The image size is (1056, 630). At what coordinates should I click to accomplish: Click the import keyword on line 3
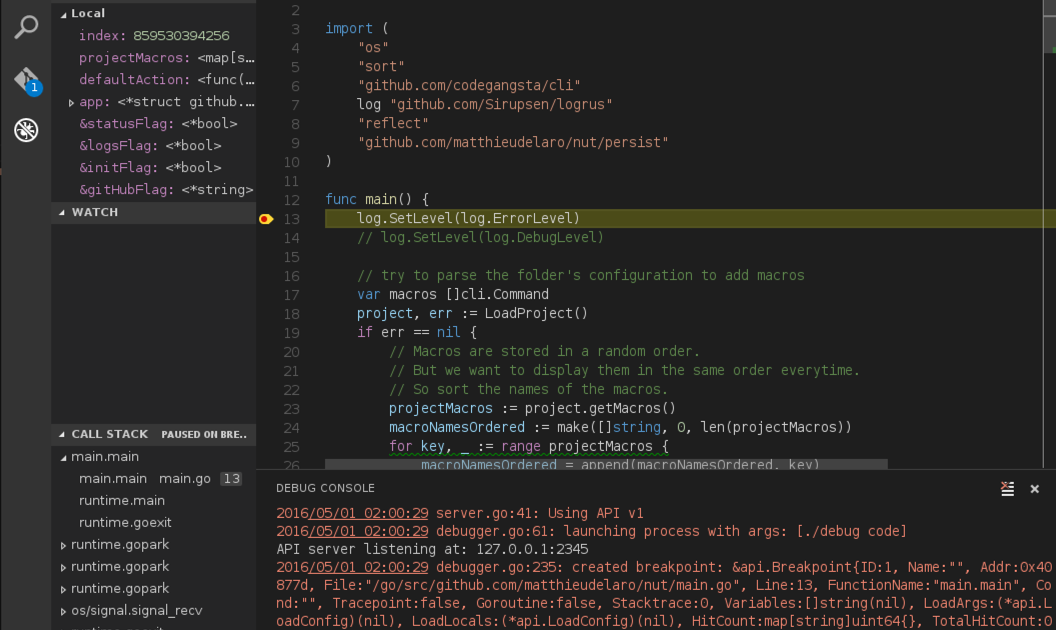click(x=349, y=28)
